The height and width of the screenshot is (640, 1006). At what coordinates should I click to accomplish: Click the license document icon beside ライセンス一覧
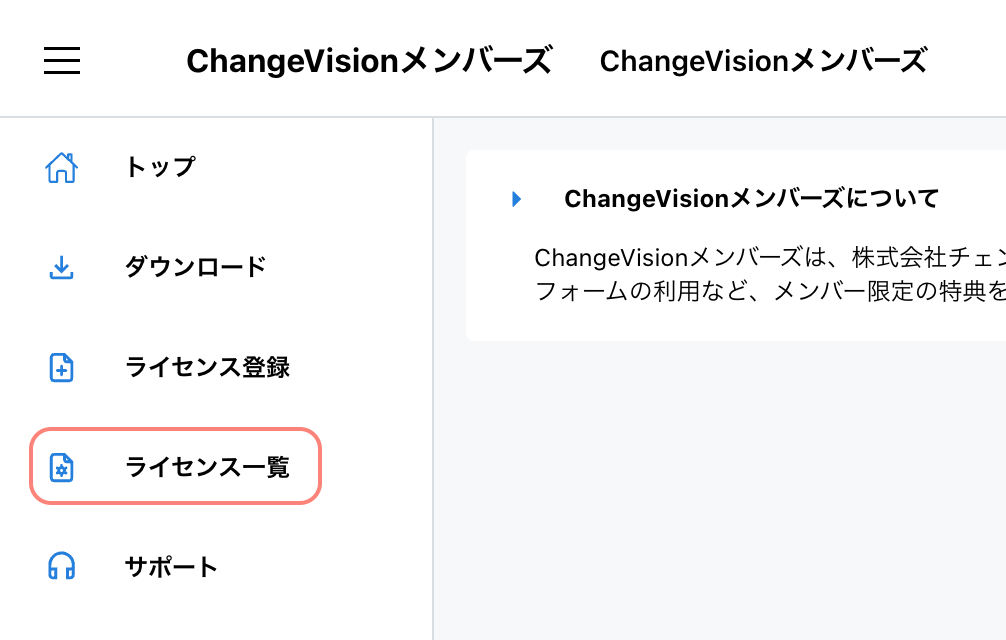coord(61,466)
